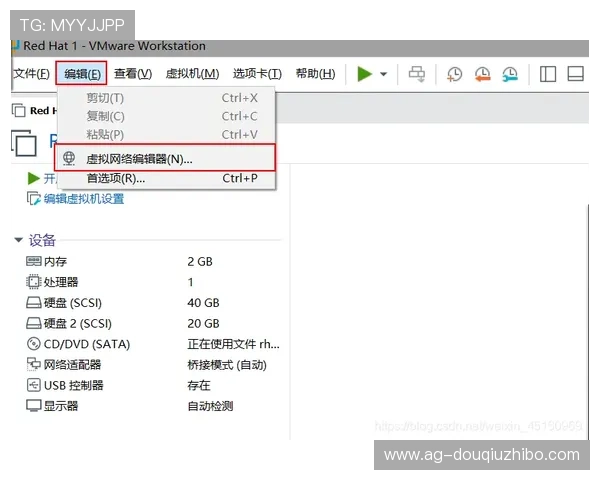Open the 帮助(H) menu

315,73
